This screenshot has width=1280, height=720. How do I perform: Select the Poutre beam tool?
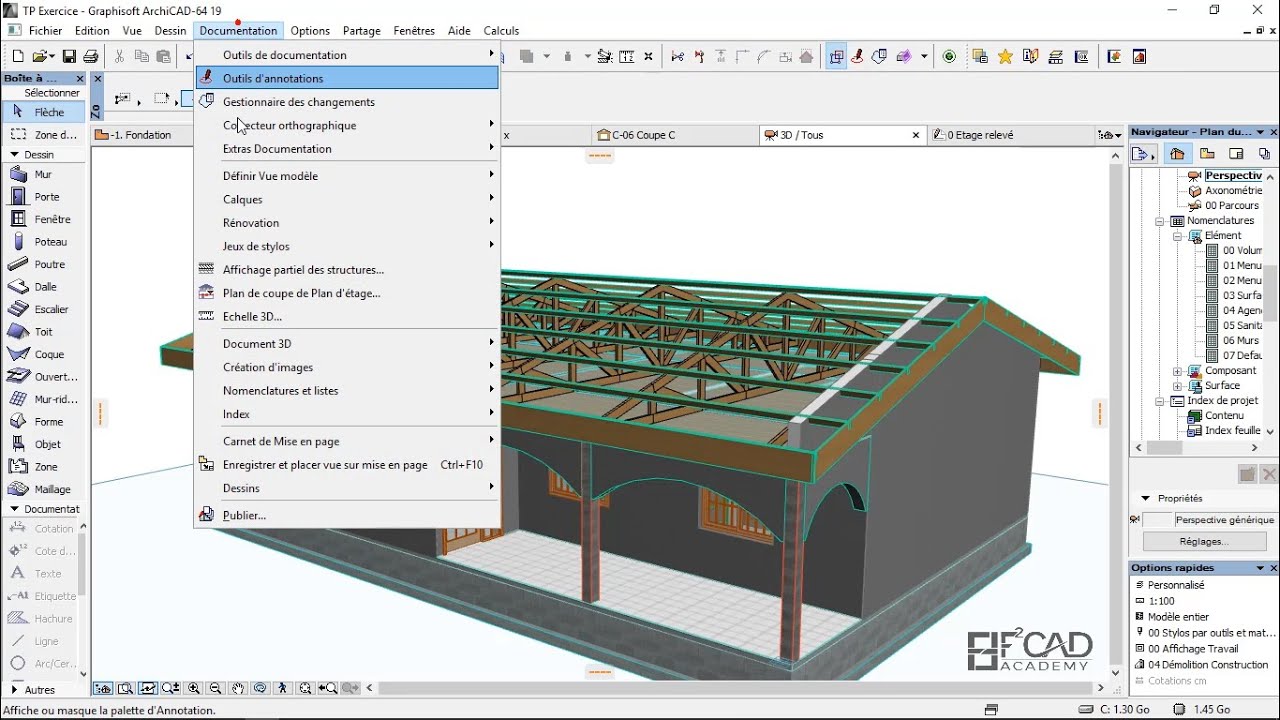pos(42,264)
